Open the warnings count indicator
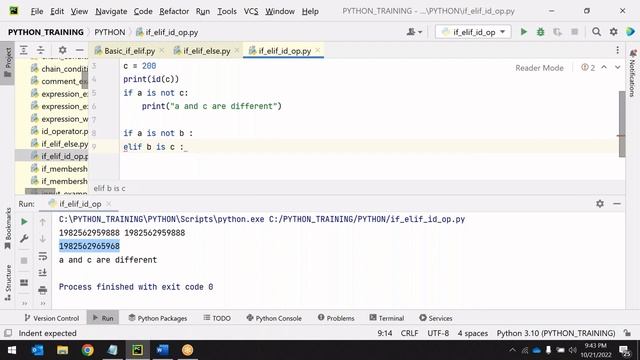 click(588, 68)
